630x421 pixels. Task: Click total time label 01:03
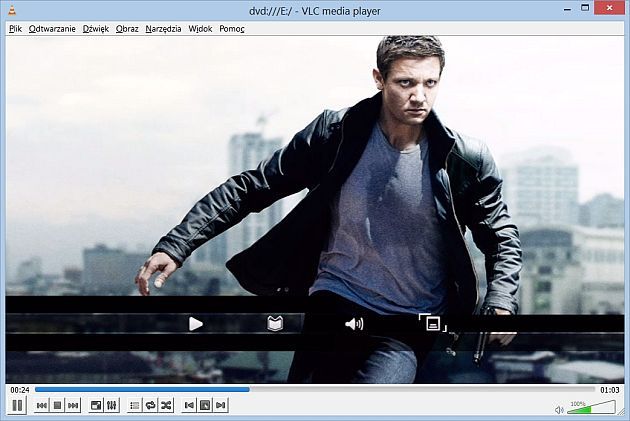point(610,390)
